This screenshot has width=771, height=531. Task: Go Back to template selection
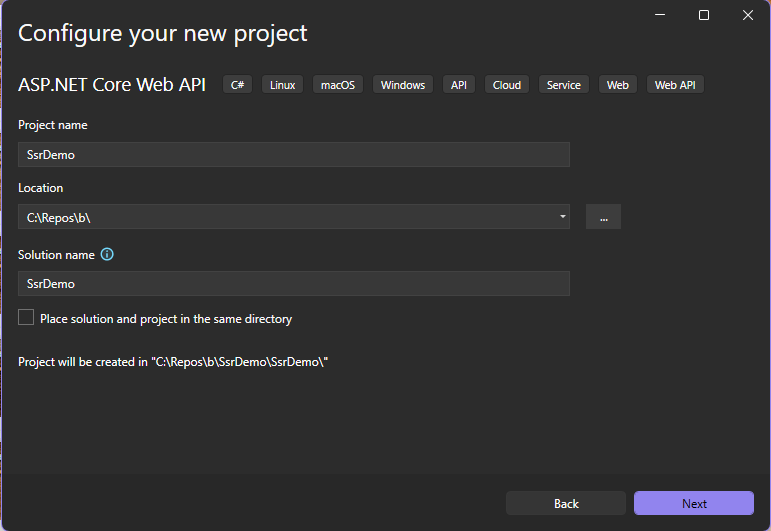[x=566, y=503]
